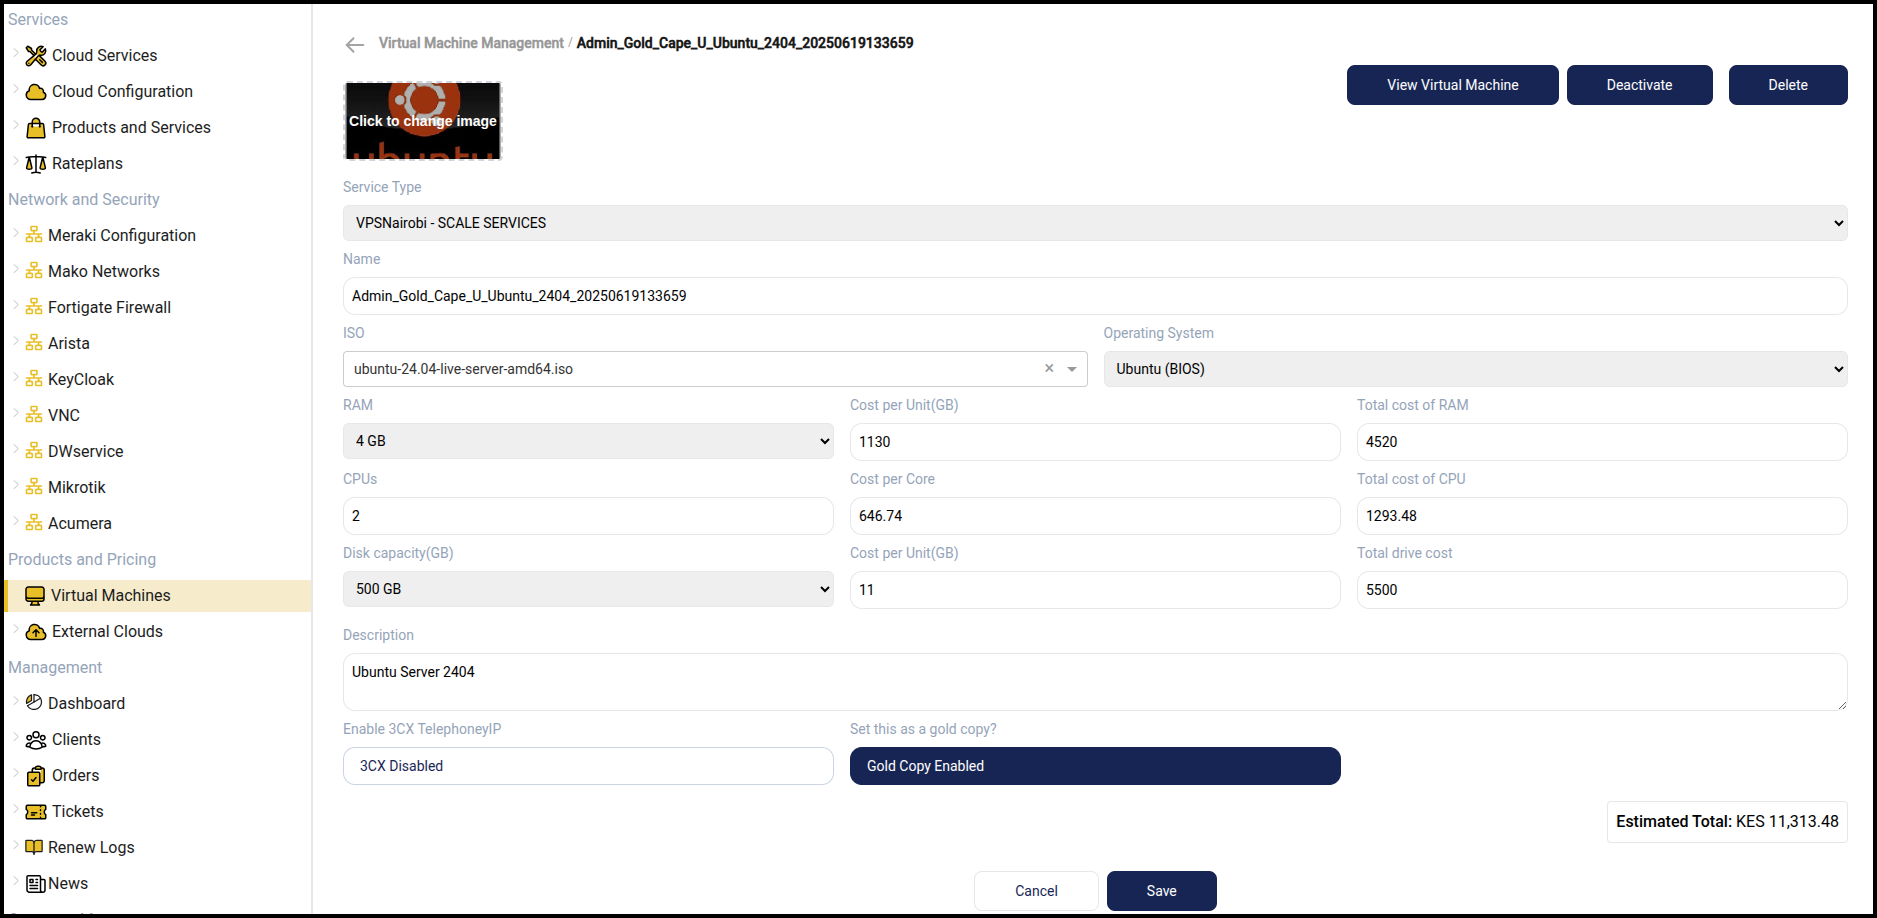Open the ISO combo box arrow
This screenshot has height=918, width=1877.
[1072, 369]
